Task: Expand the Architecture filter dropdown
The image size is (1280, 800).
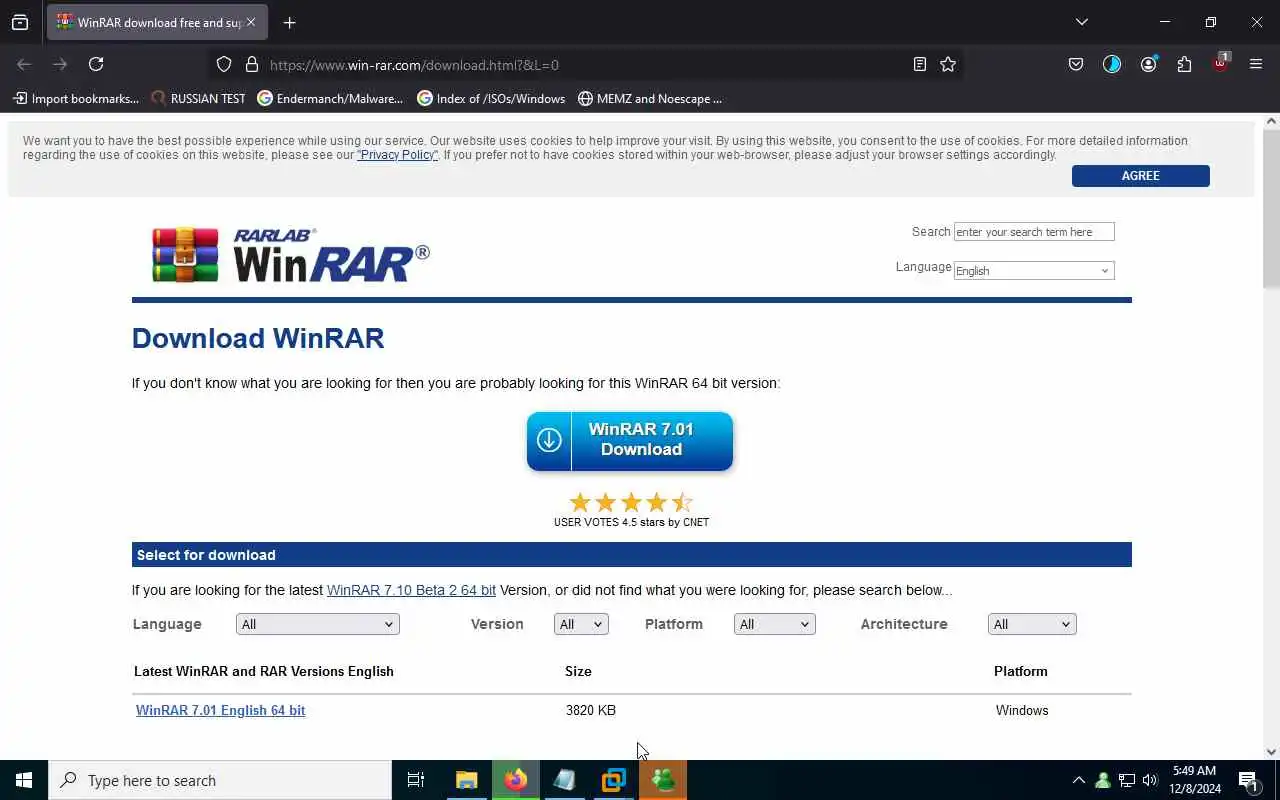Action: [x=1032, y=624]
